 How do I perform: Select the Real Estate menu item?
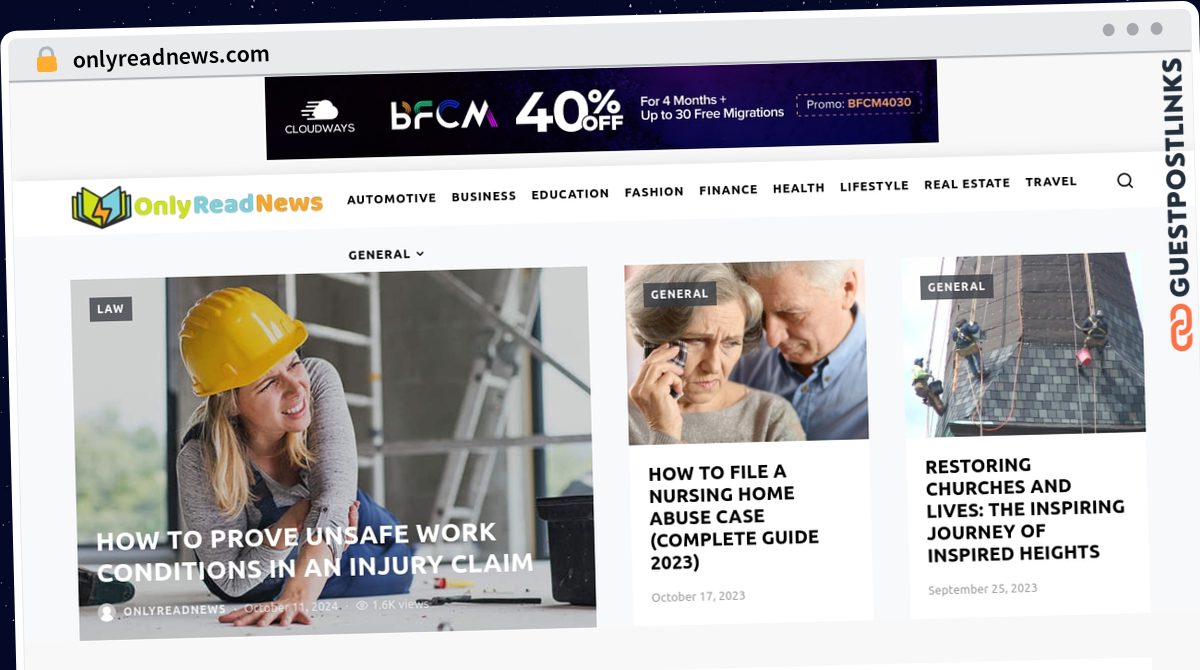coord(967,184)
